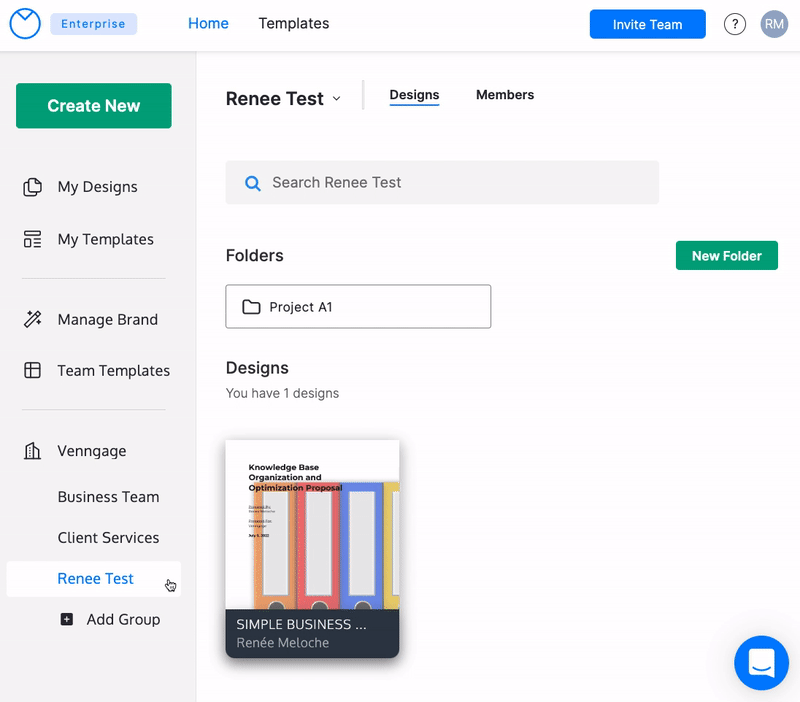Image resolution: width=800 pixels, height=702 pixels.
Task: Open Templates in the top navigation
Action: 293,23
